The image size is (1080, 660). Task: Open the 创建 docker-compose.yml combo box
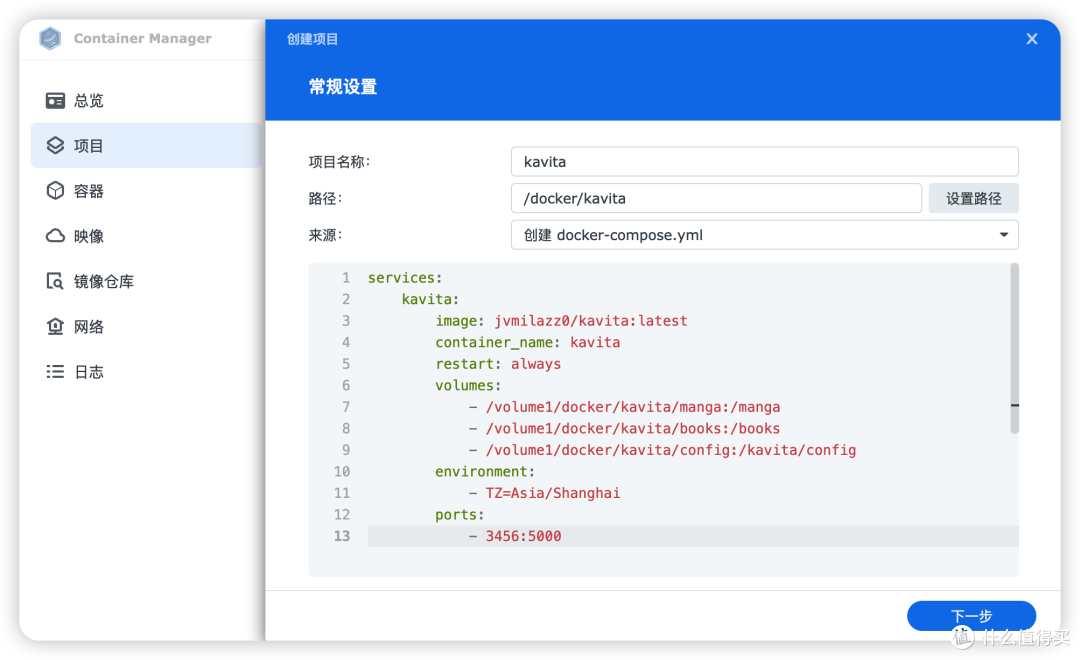pos(765,235)
